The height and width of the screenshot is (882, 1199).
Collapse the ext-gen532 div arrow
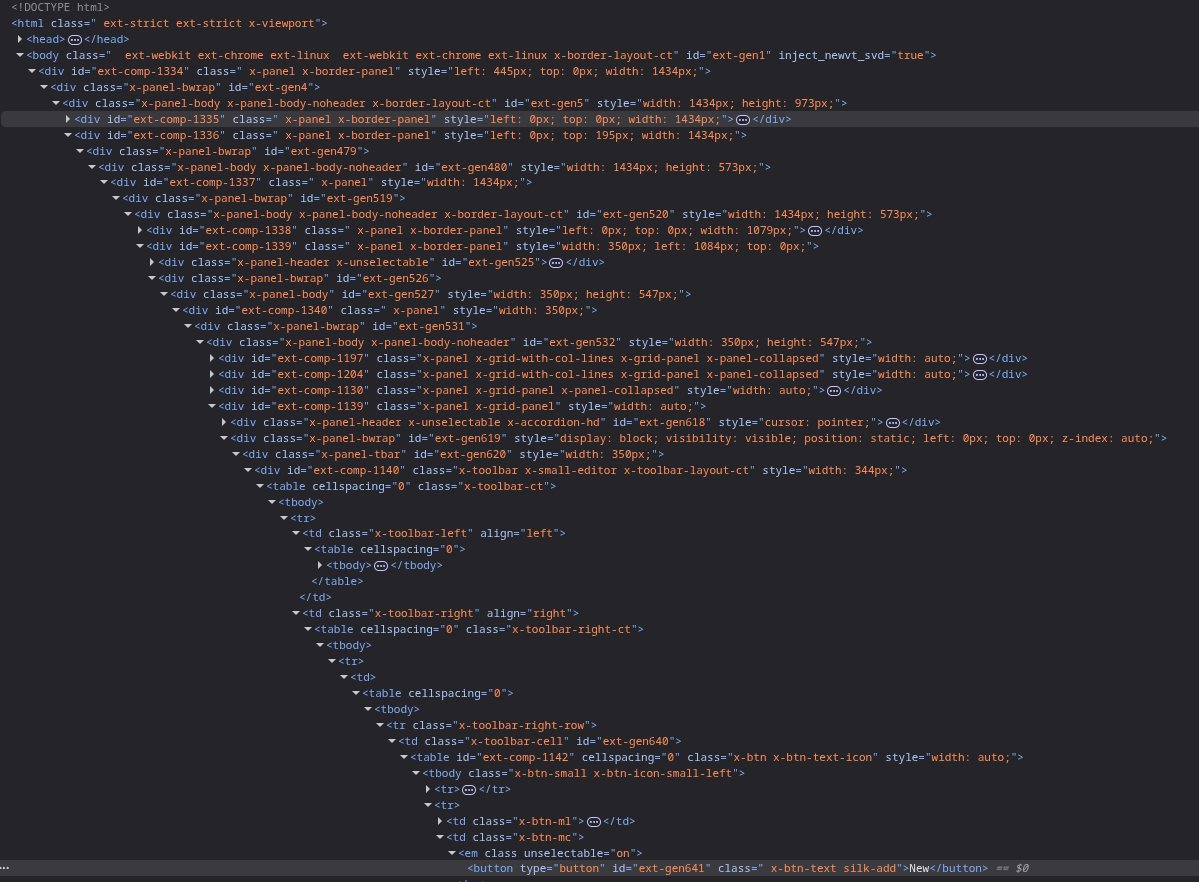pos(200,343)
